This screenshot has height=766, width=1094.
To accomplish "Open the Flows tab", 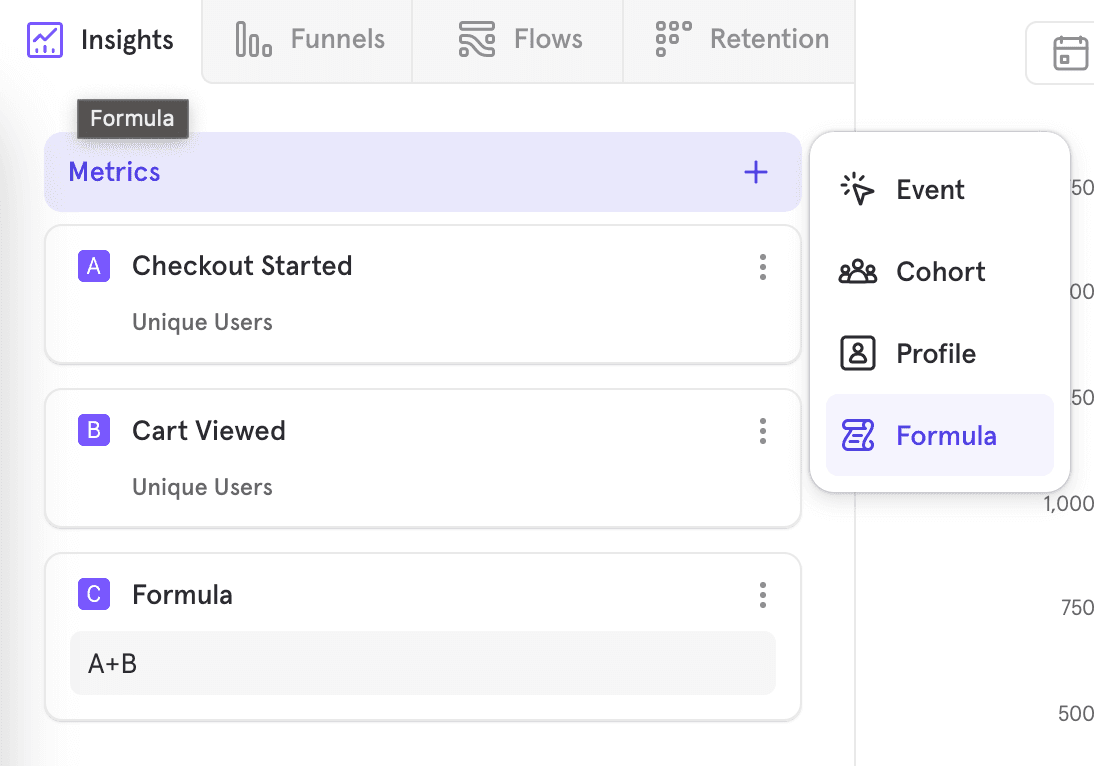I will [519, 40].
